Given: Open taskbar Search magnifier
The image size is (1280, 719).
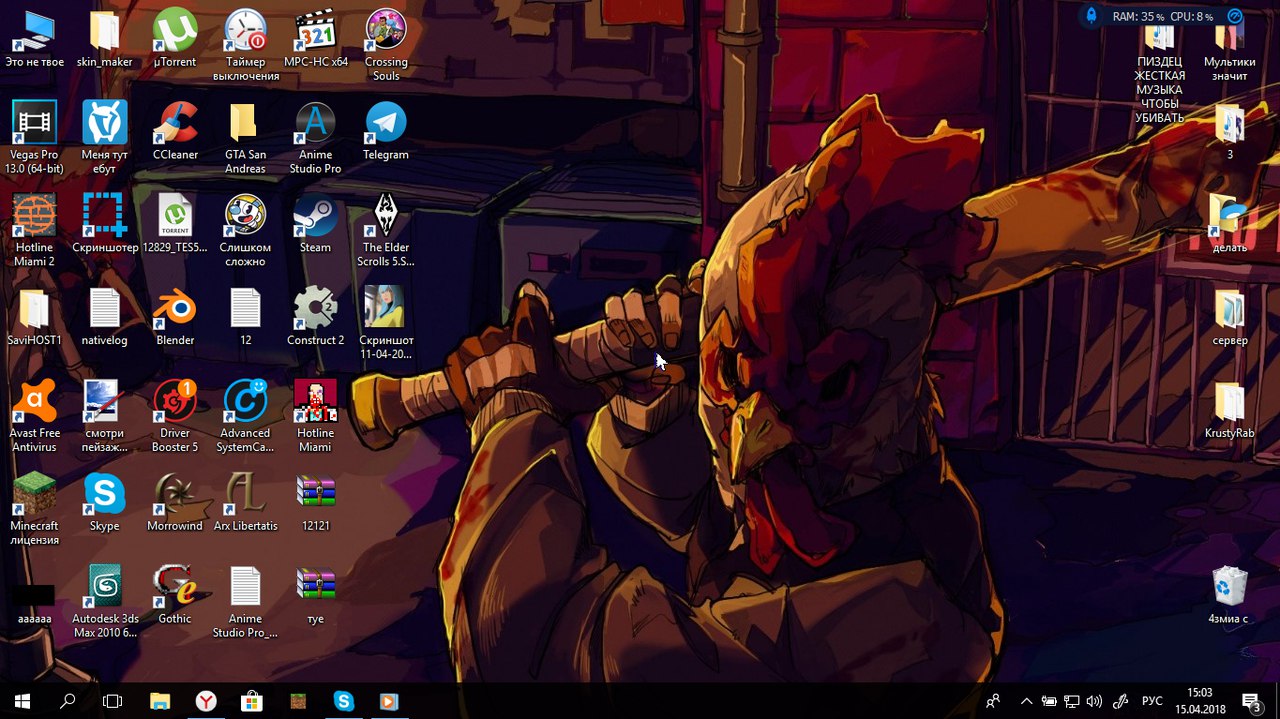Looking at the screenshot, I should pyautogui.click(x=68, y=701).
